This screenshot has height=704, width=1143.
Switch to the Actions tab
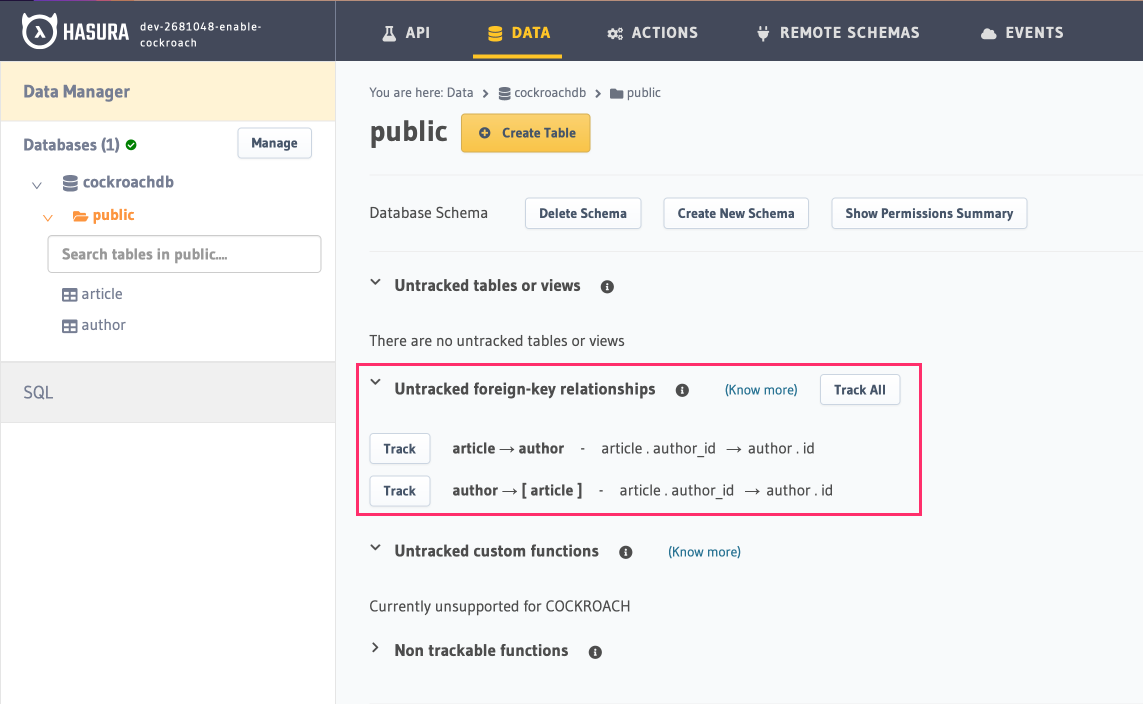pyautogui.click(x=652, y=33)
